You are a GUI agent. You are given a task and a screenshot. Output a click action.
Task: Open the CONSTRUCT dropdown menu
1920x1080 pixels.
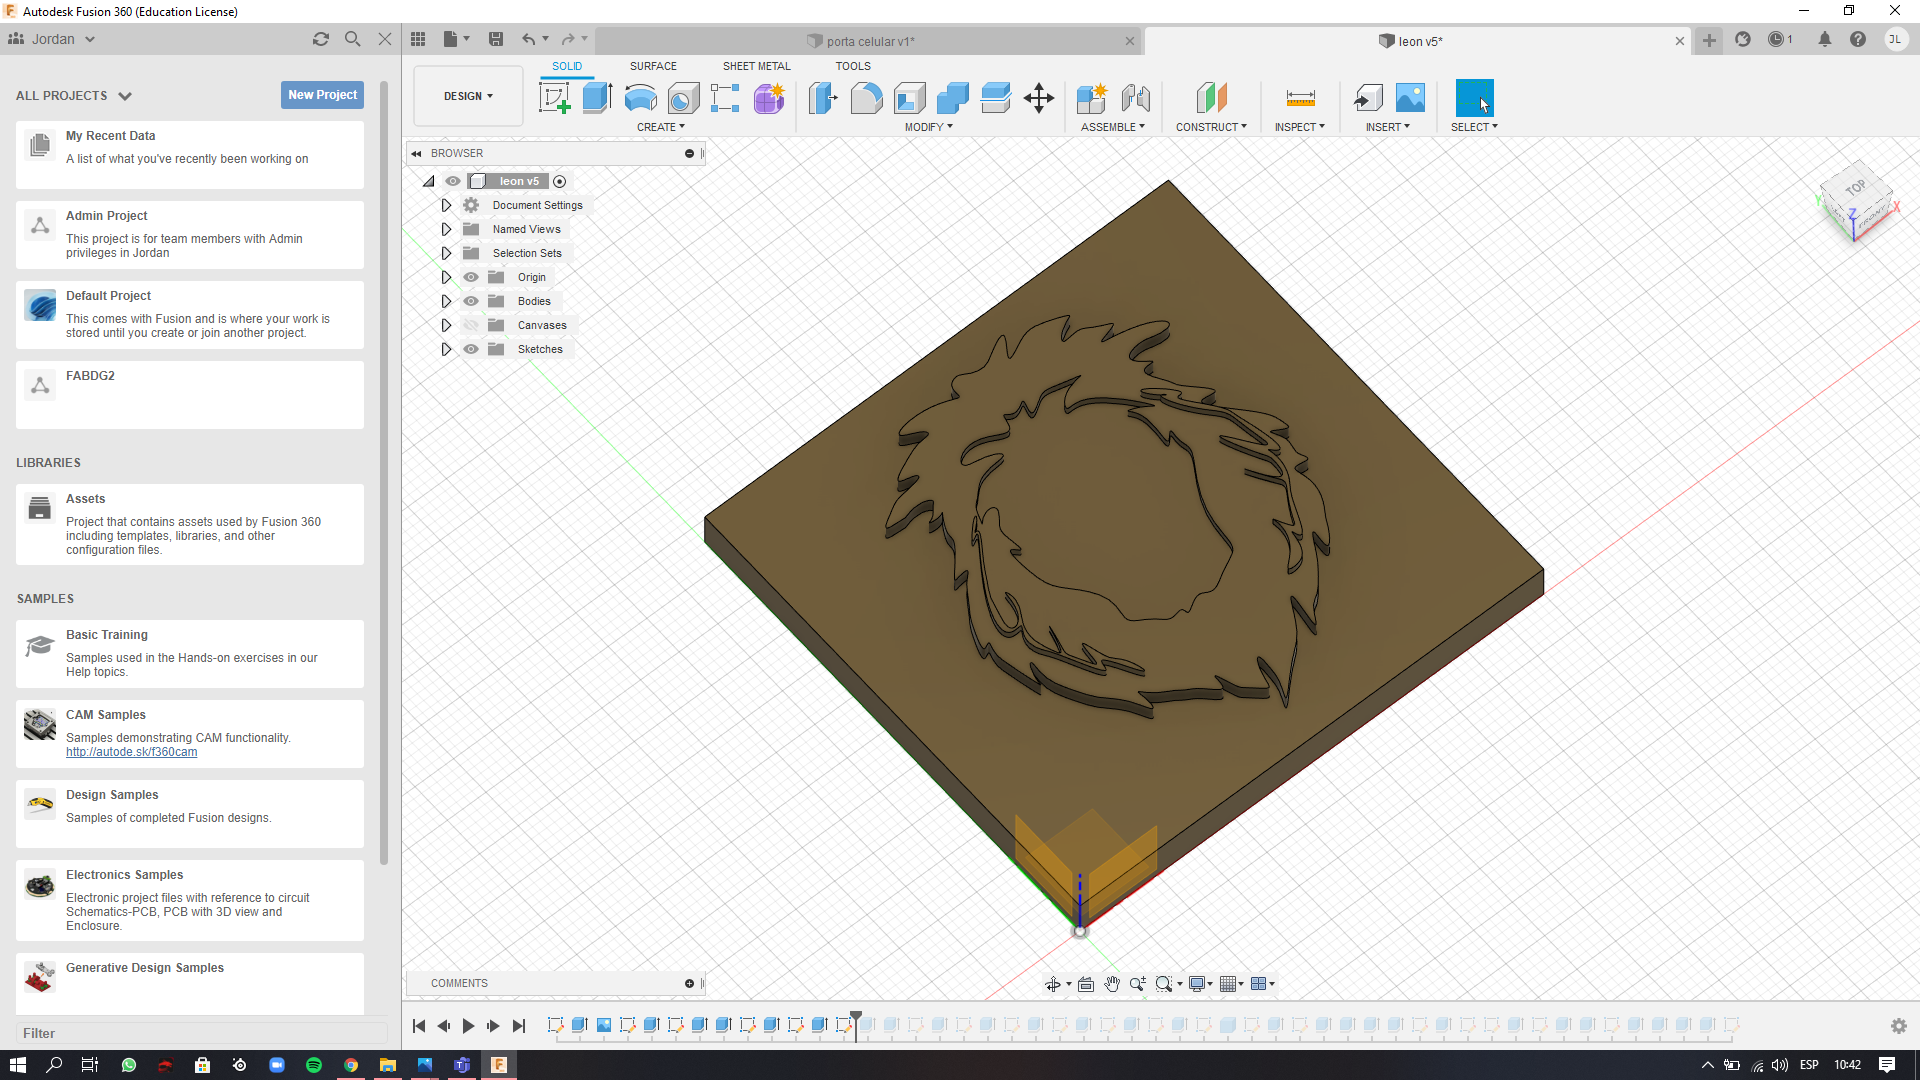point(1211,127)
